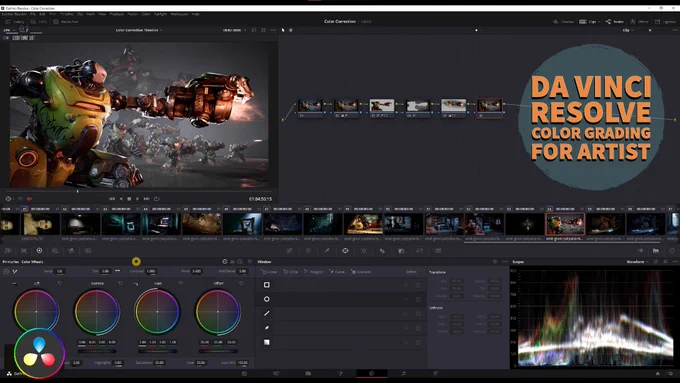This screenshot has width=680, height=383.
Task: Open the viewer options ellipsis menu
Action: click(x=273, y=30)
